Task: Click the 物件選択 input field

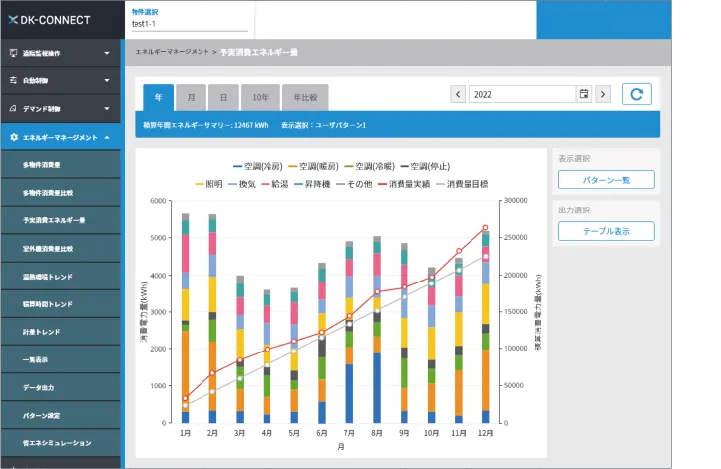Action: (189, 23)
